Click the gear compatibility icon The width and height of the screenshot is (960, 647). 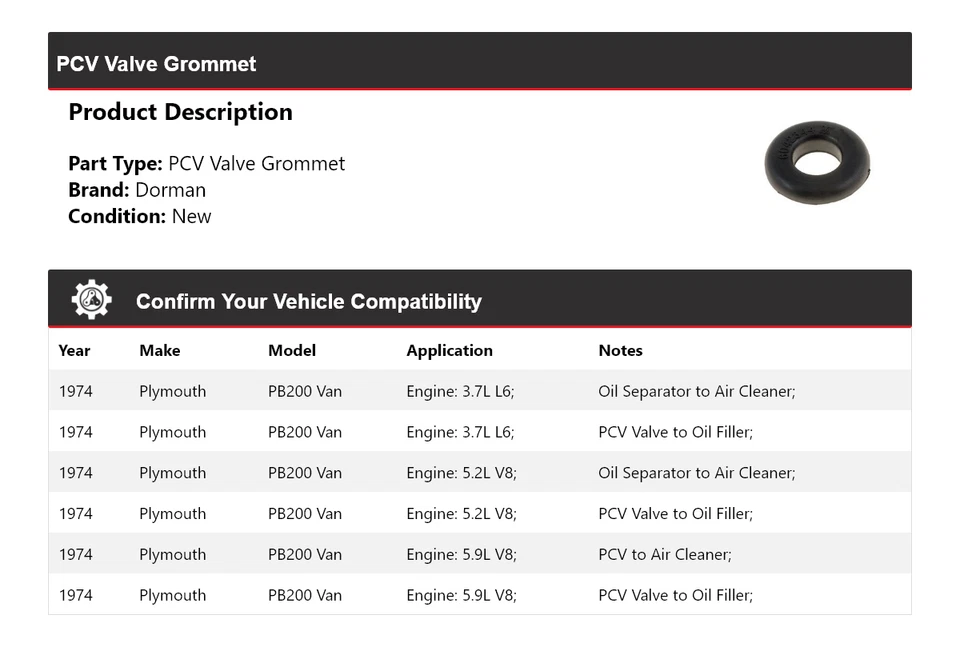[x=91, y=300]
